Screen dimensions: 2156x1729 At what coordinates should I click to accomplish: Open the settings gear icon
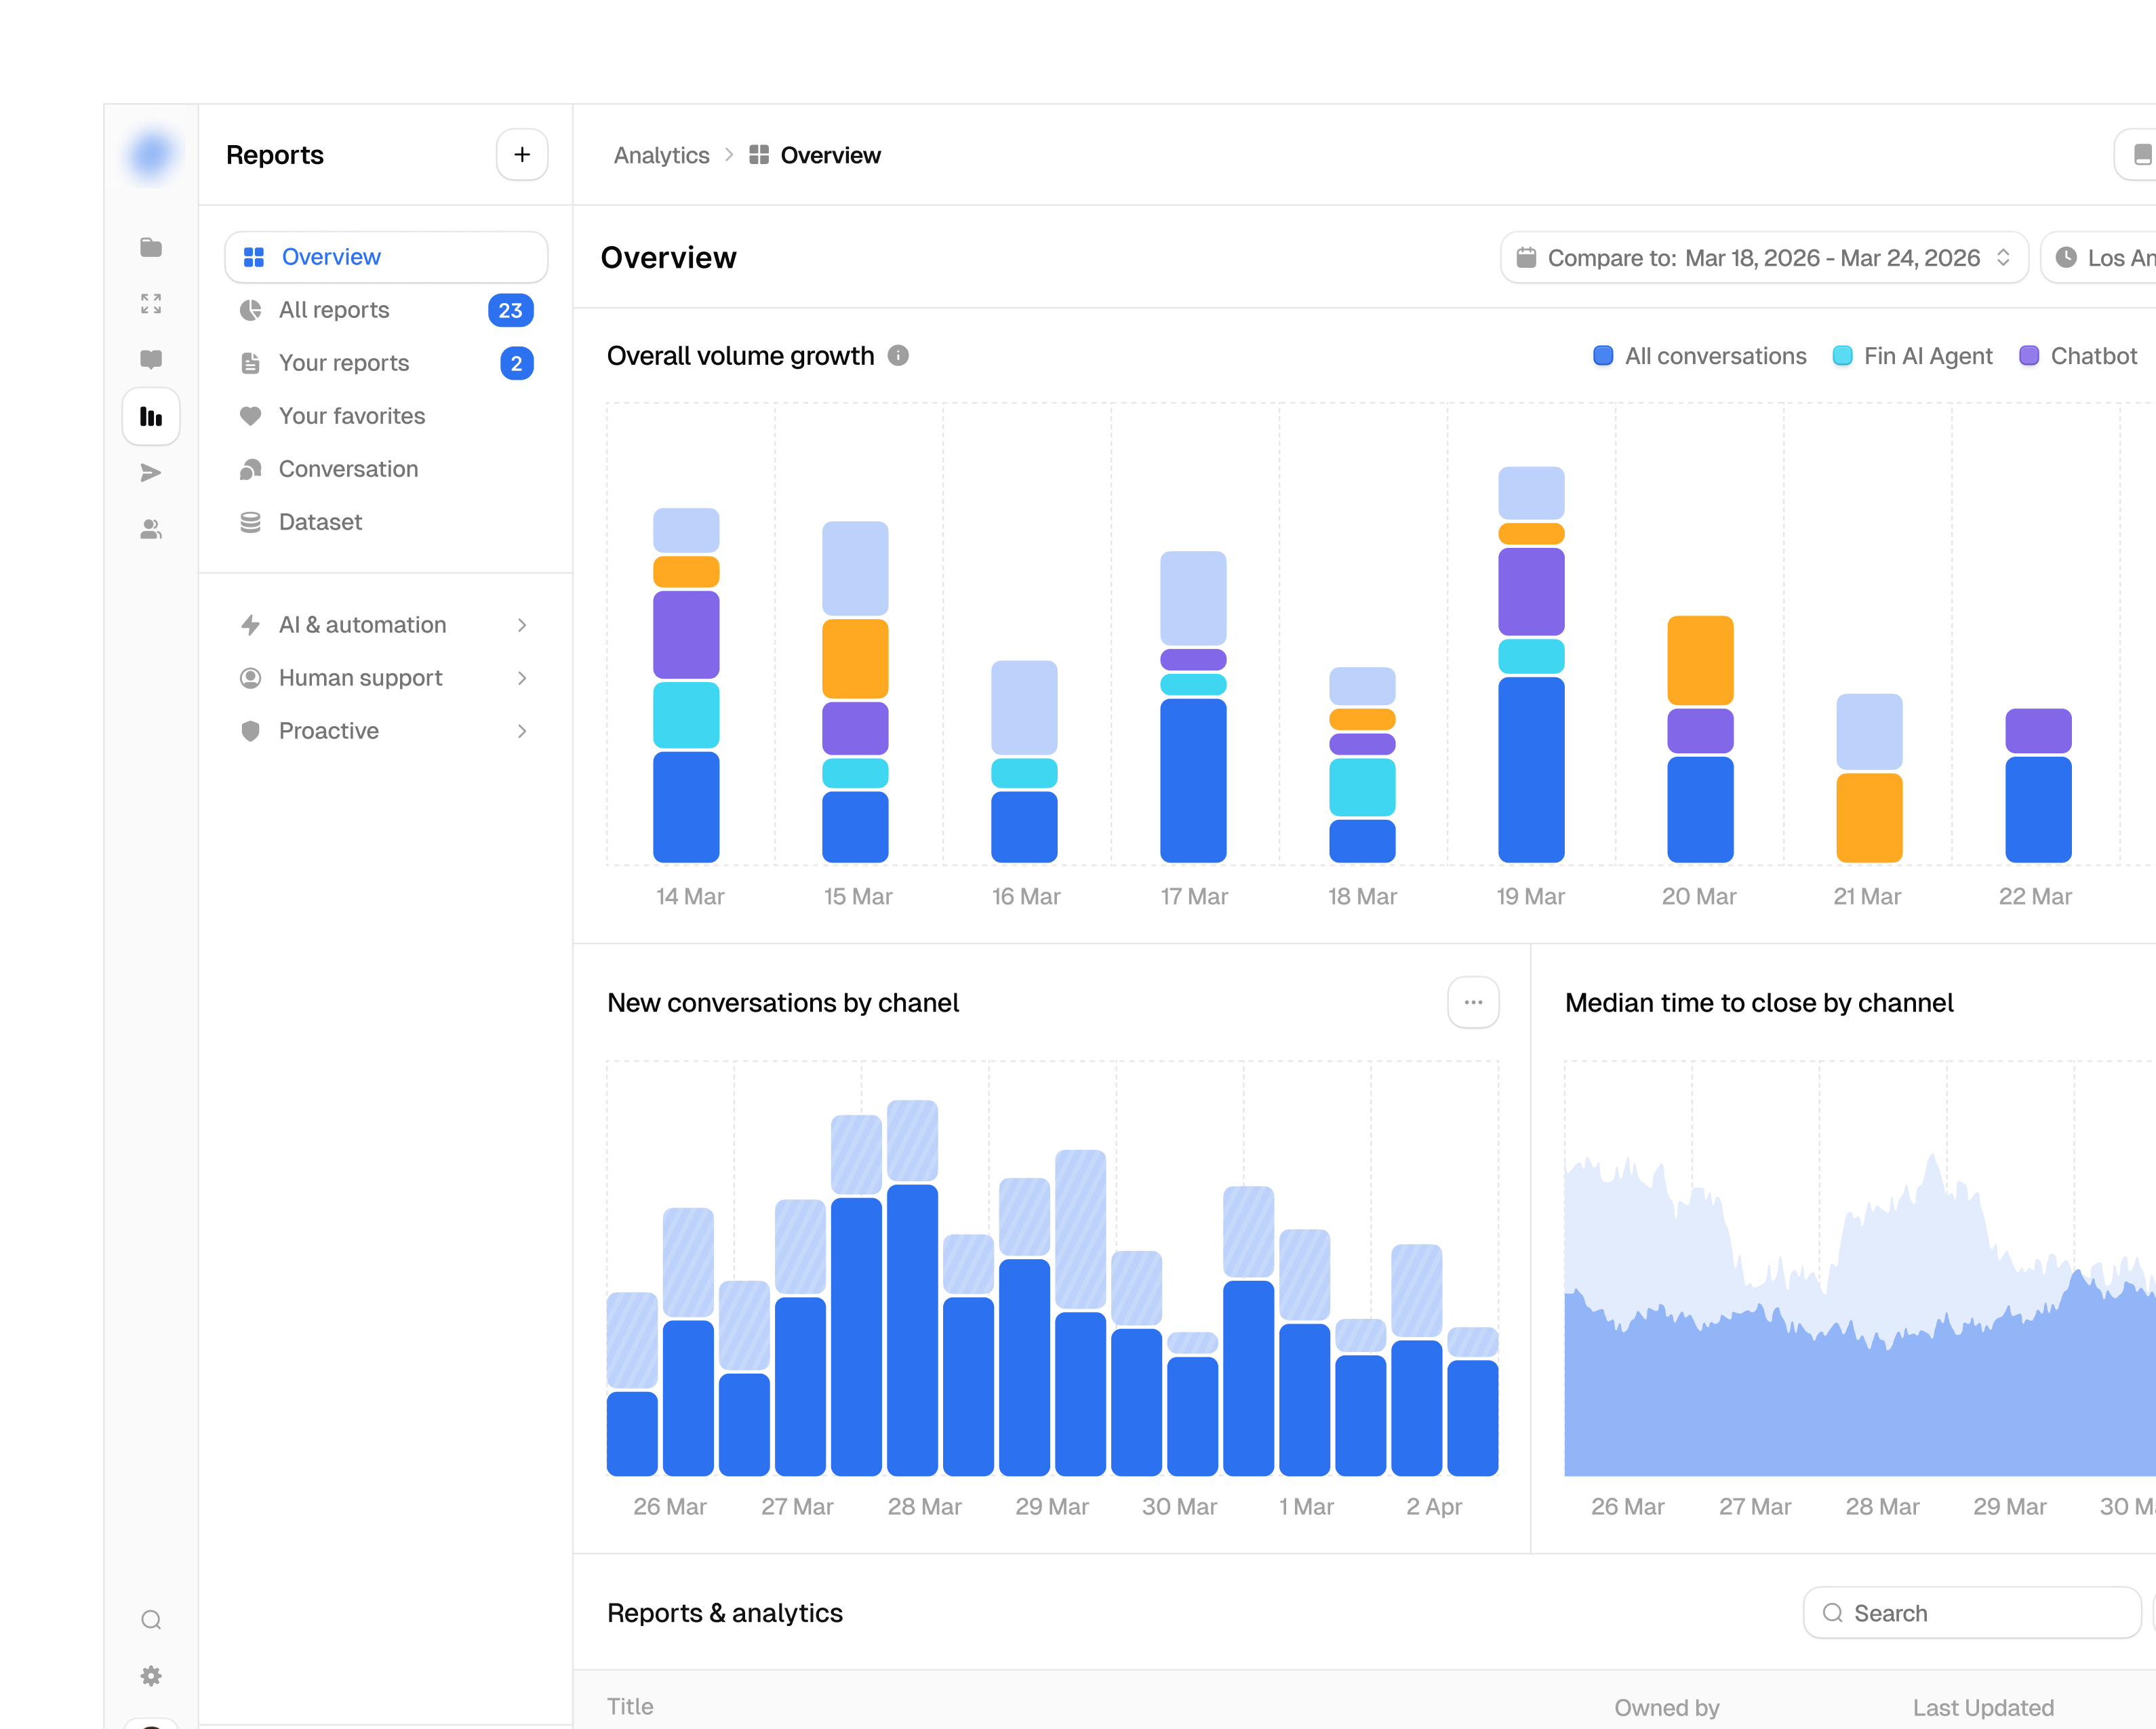tap(151, 1675)
